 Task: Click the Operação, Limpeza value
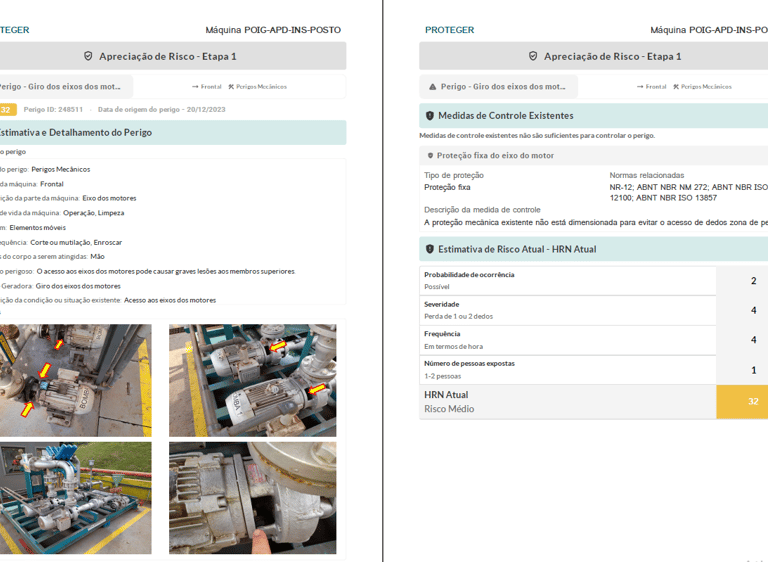click(94, 213)
